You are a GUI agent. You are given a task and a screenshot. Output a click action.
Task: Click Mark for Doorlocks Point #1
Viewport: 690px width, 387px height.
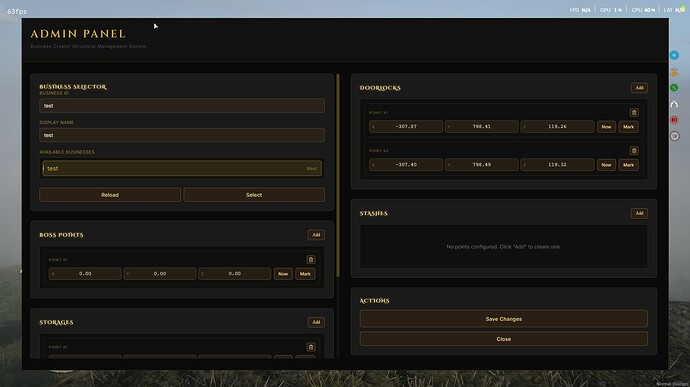pyautogui.click(x=628, y=127)
